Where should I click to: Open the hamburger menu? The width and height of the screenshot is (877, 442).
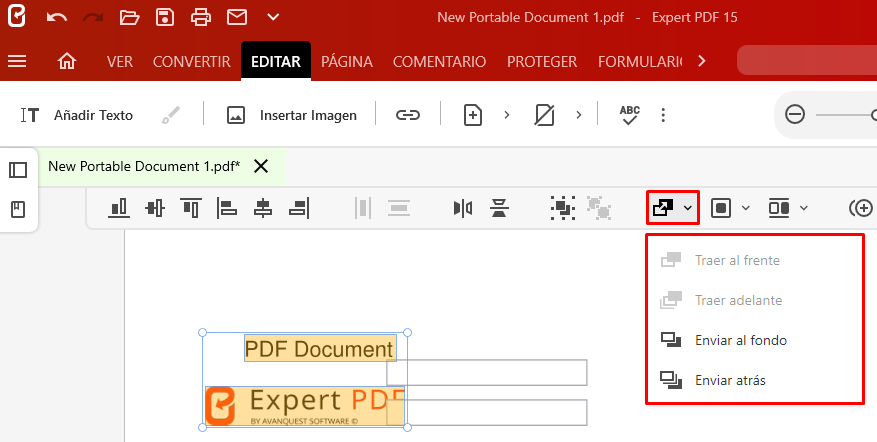coord(17,61)
